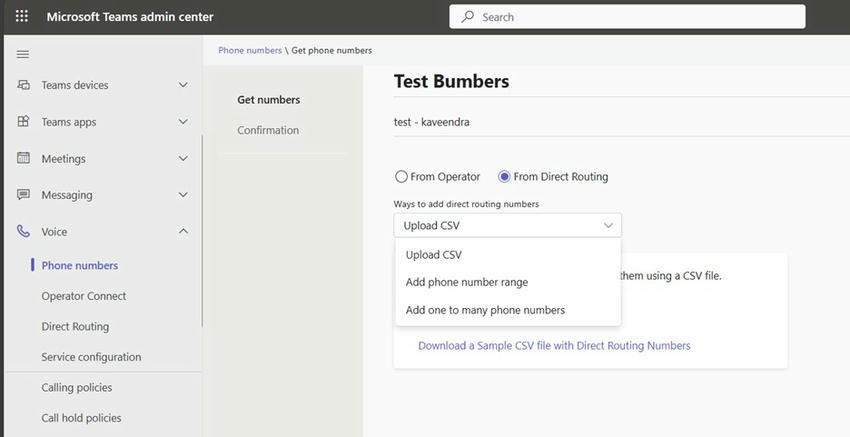Open the Upload CSV dropdown
The width and height of the screenshot is (850, 437).
pyautogui.click(x=507, y=226)
